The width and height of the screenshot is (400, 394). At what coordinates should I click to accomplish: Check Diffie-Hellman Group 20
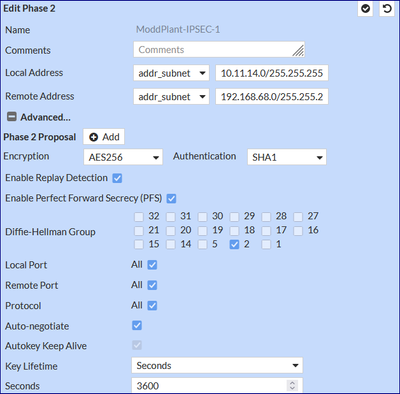coord(171,231)
